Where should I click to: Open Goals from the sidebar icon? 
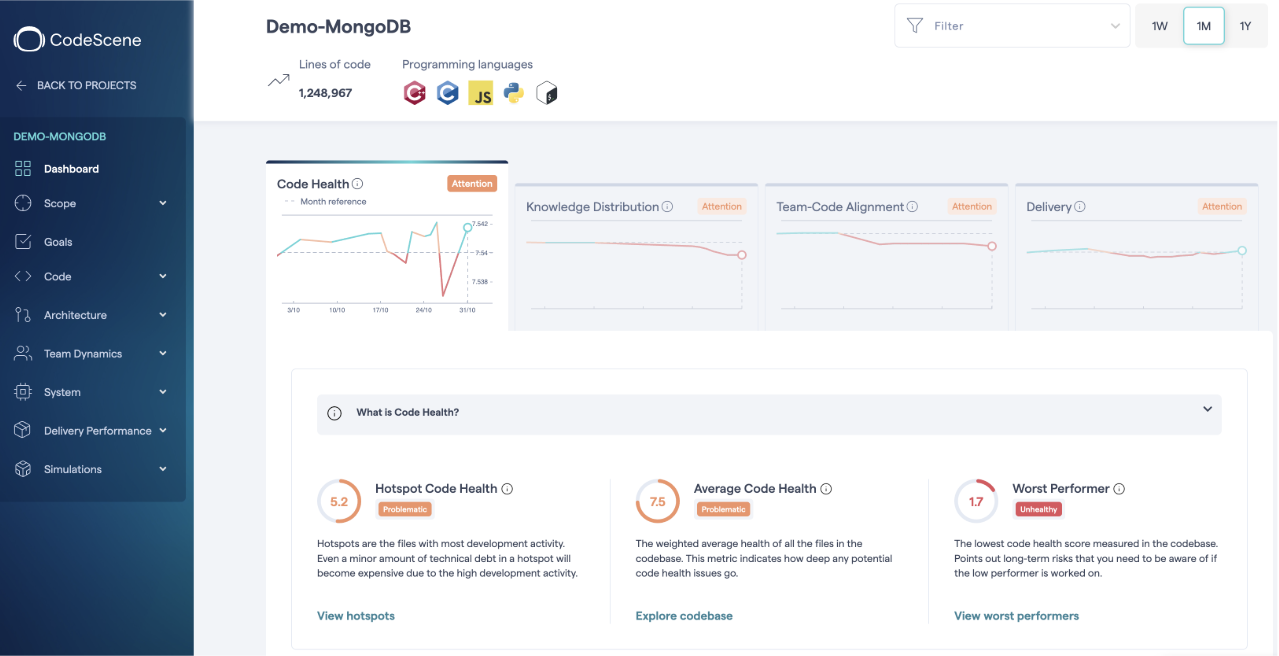click(21, 241)
